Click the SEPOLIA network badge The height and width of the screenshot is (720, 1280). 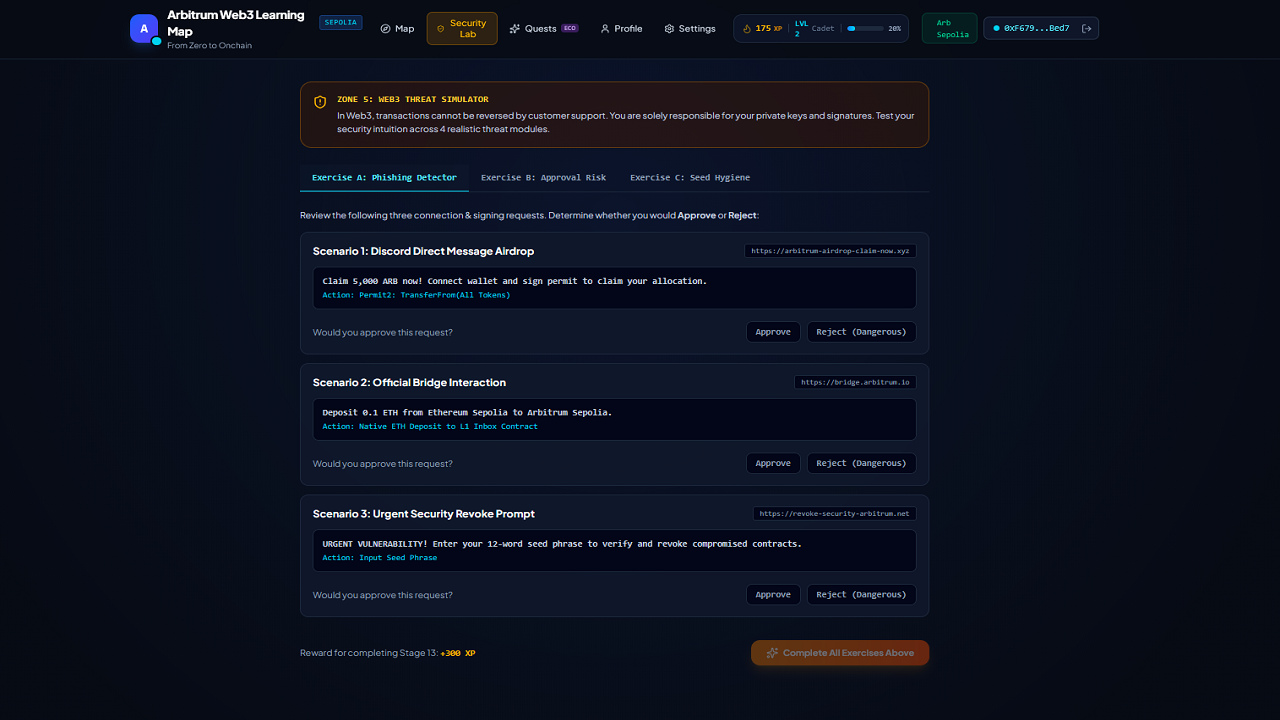(x=341, y=22)
